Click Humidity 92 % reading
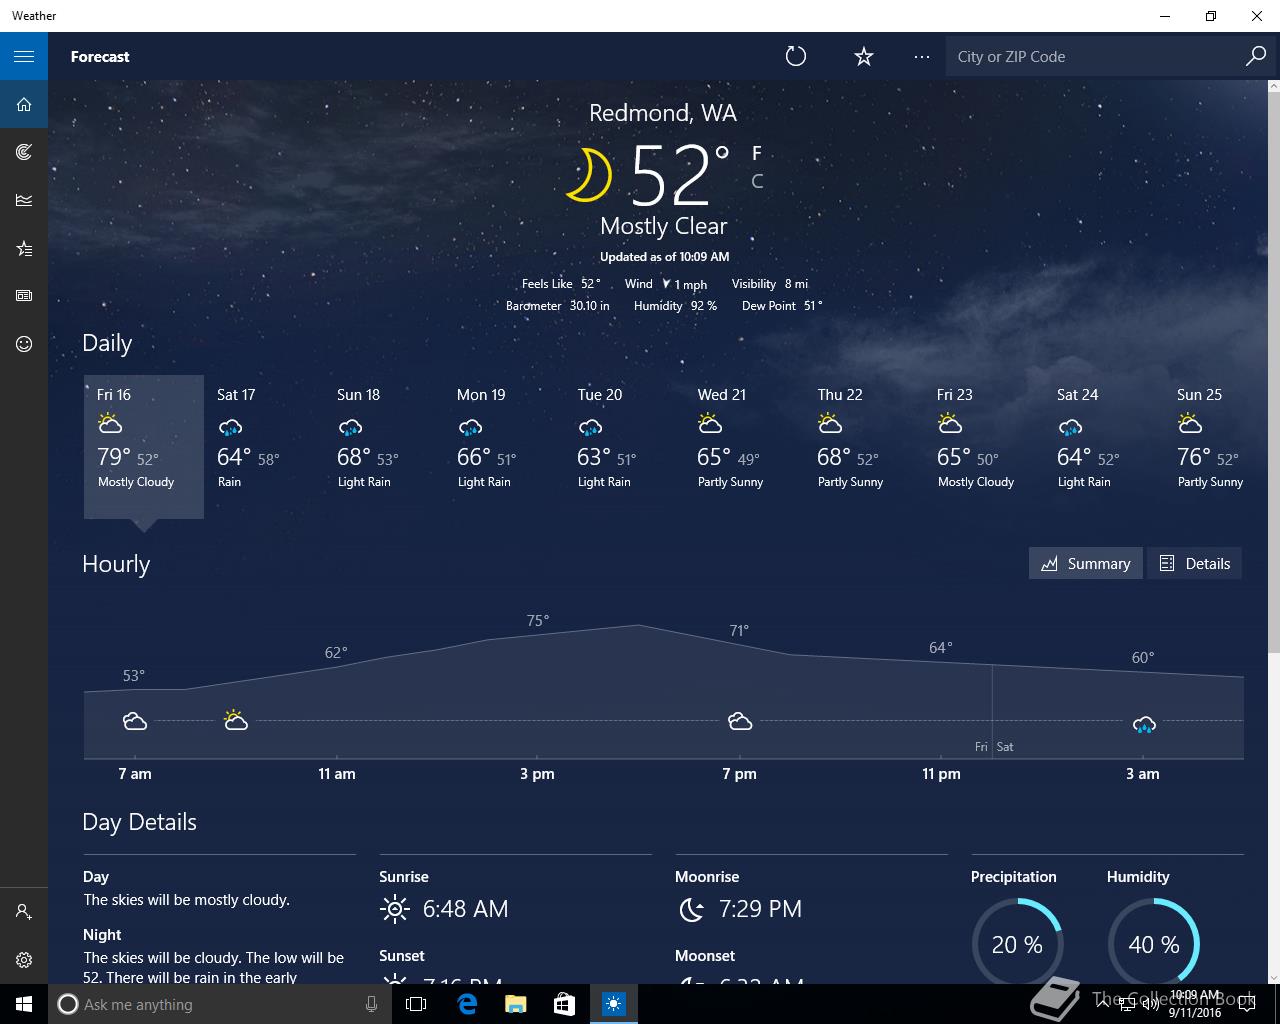The height and width of the screenshot is (1024, 1280). point(675,306)
